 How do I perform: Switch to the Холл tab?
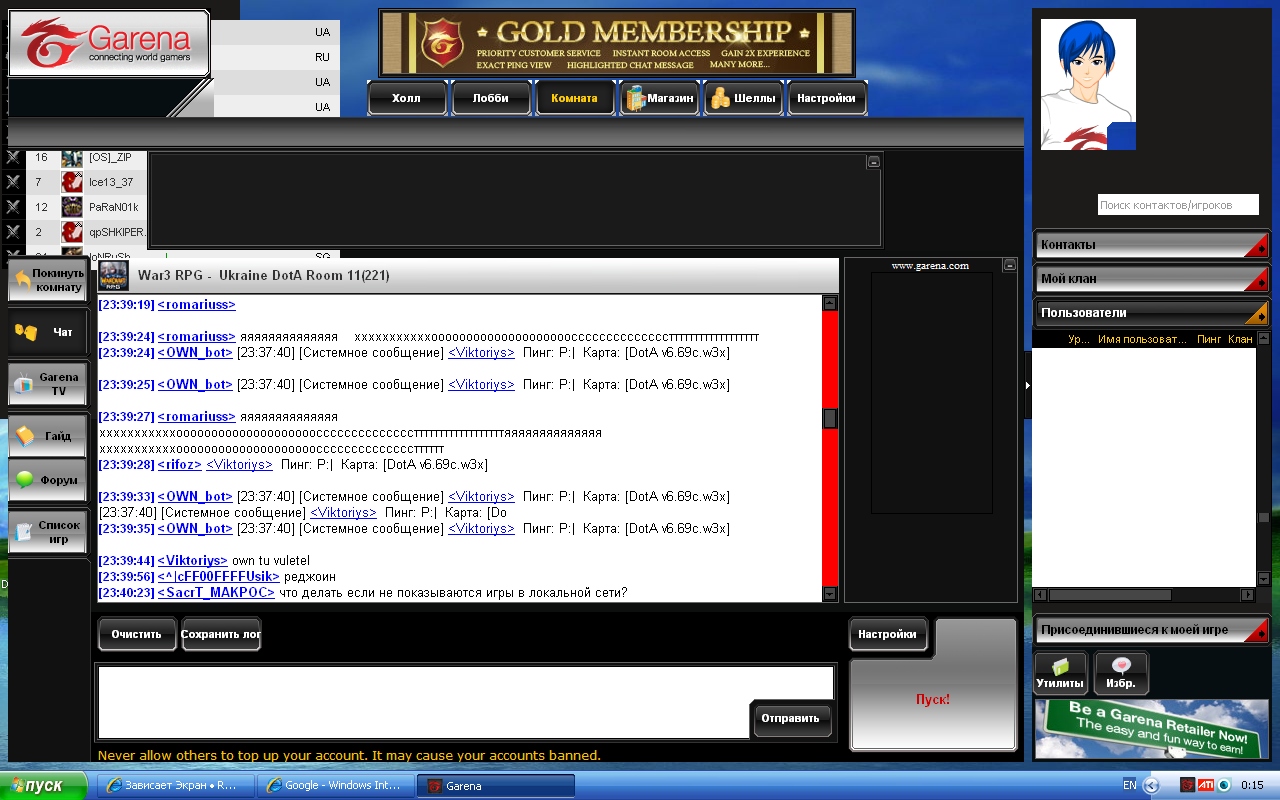pyautogui.click(x=406, y=98)
